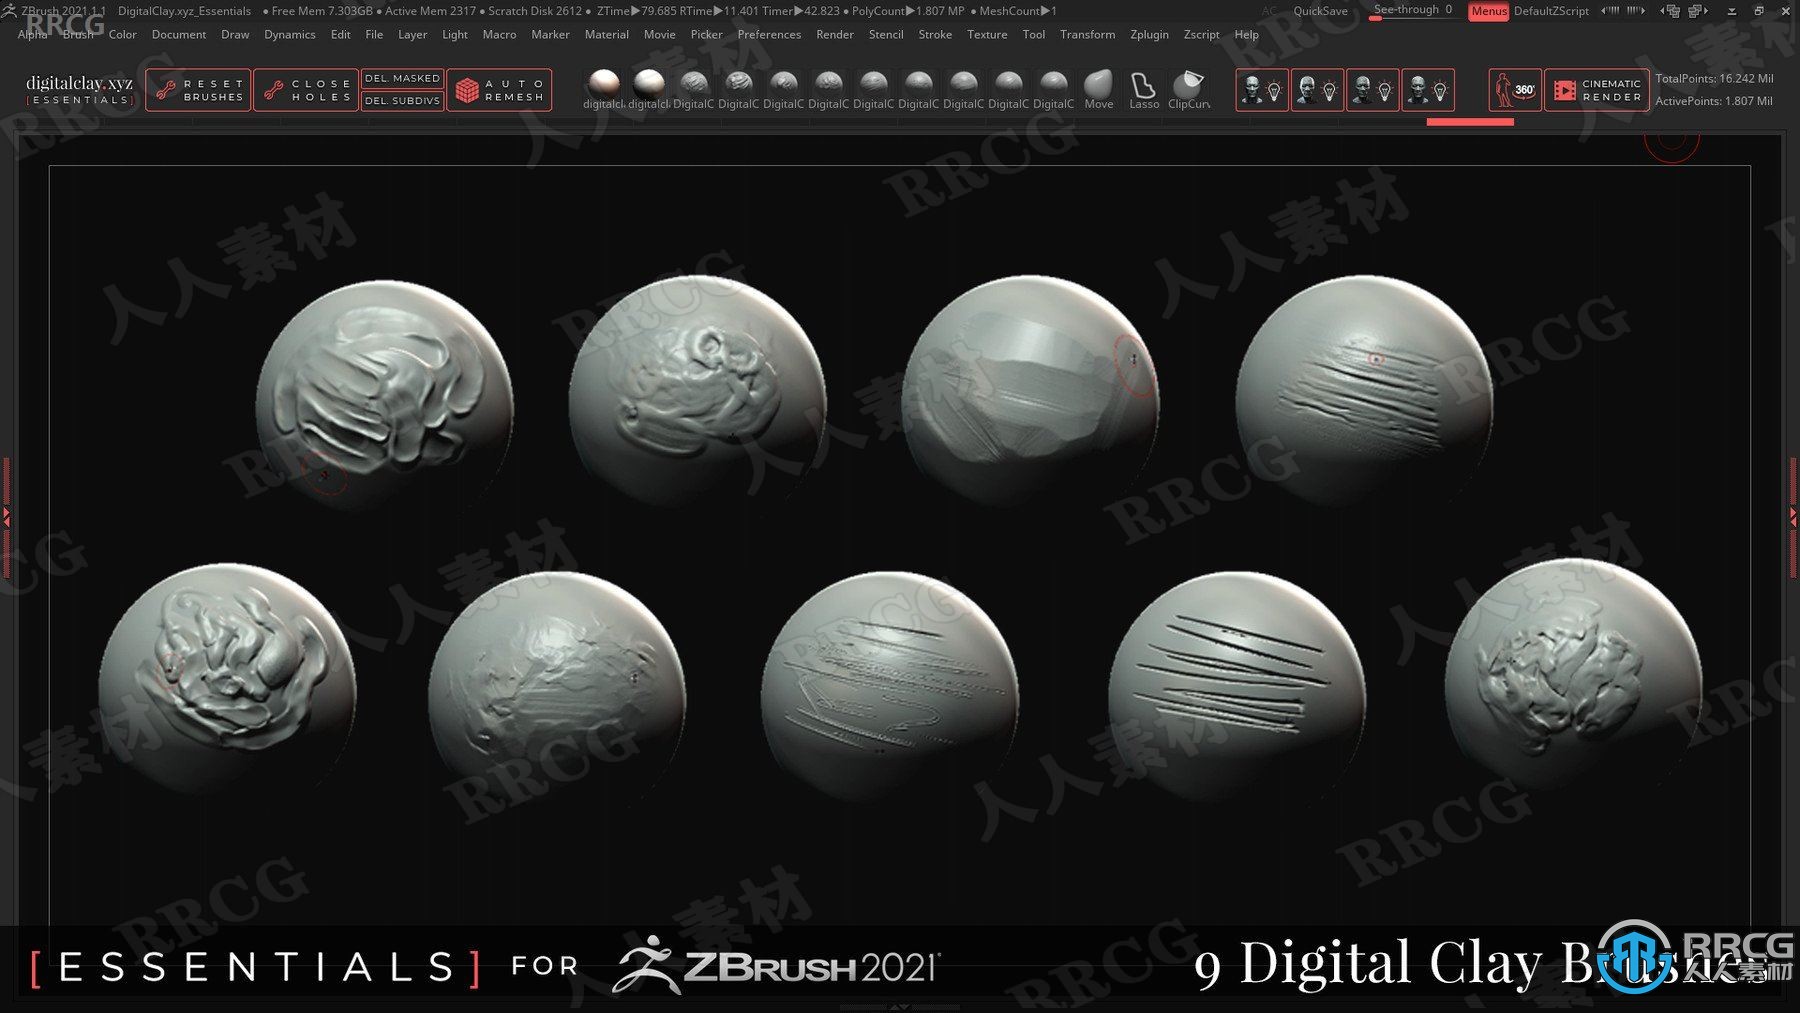Open the Stroke menu

(x=935, y=34)
